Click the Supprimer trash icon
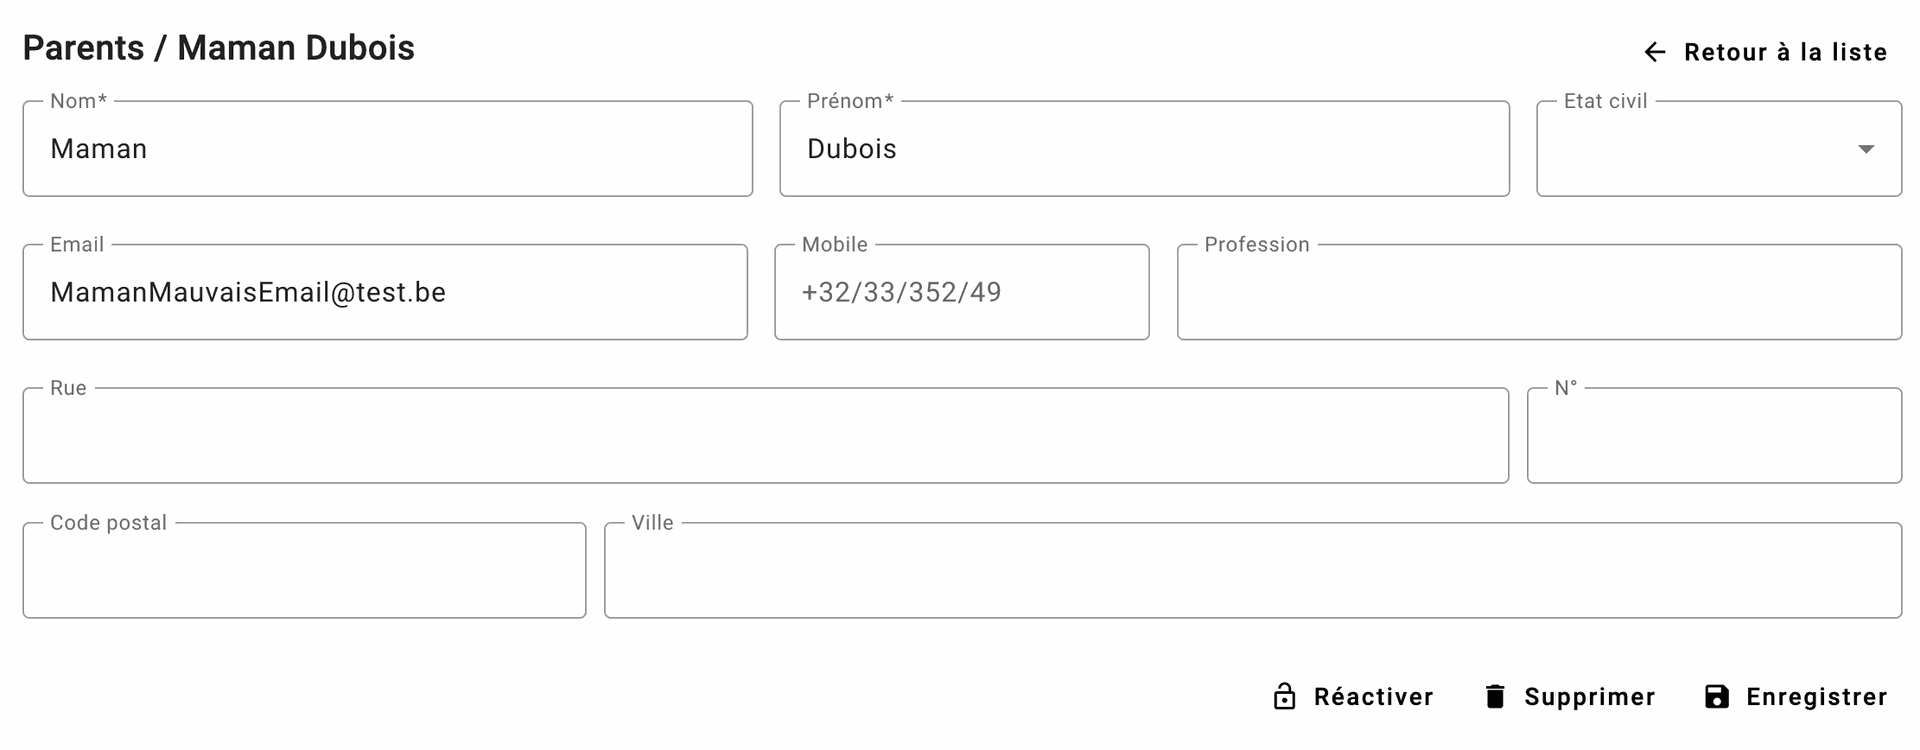The height and width of the screenshot is (750, 1920). coord(1495,697)
